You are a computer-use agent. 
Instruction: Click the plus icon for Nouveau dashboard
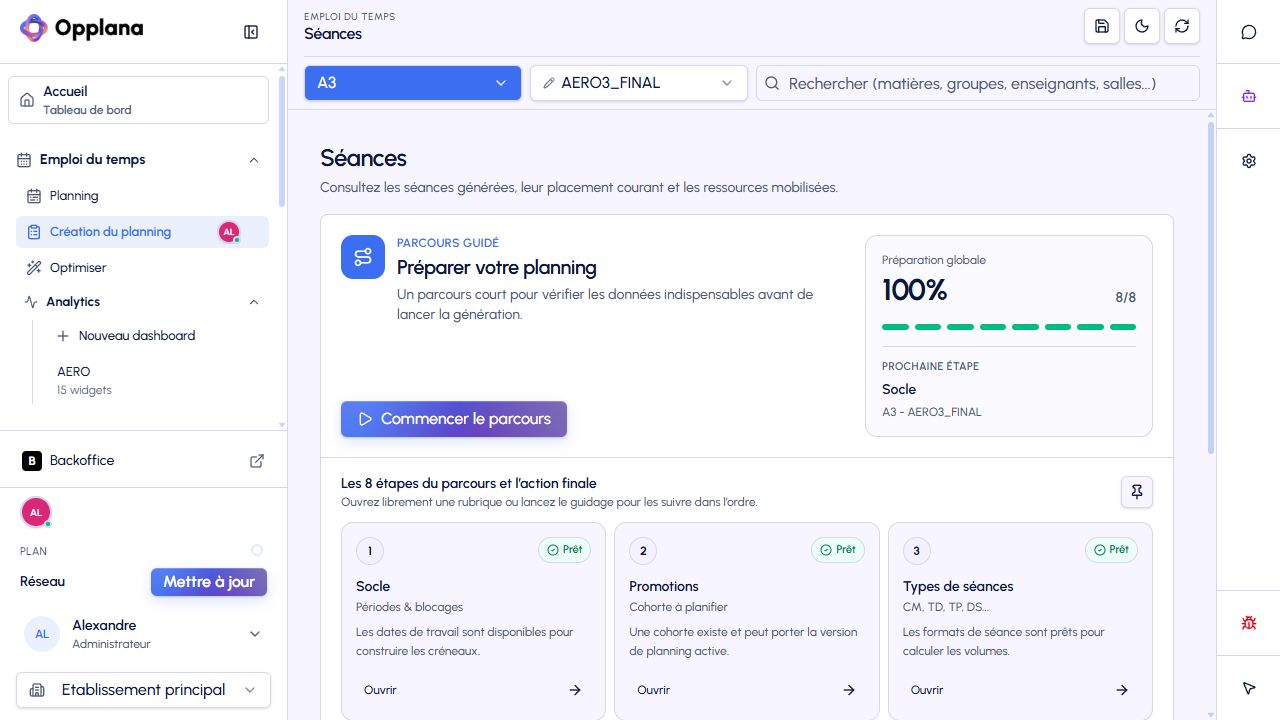coord(63,336)
